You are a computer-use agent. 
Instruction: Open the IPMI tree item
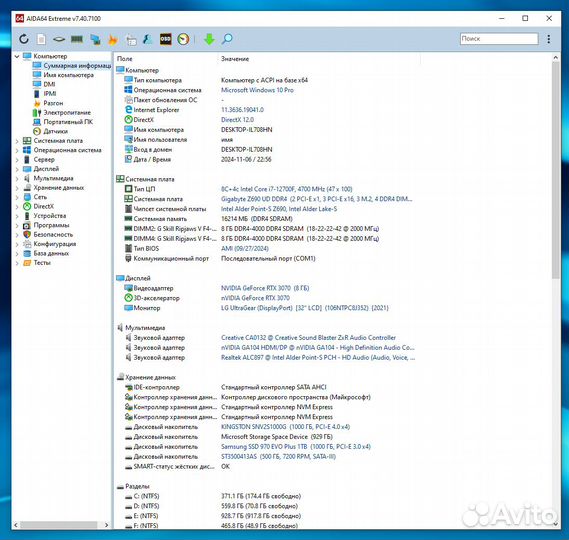[x=50, y=94]
